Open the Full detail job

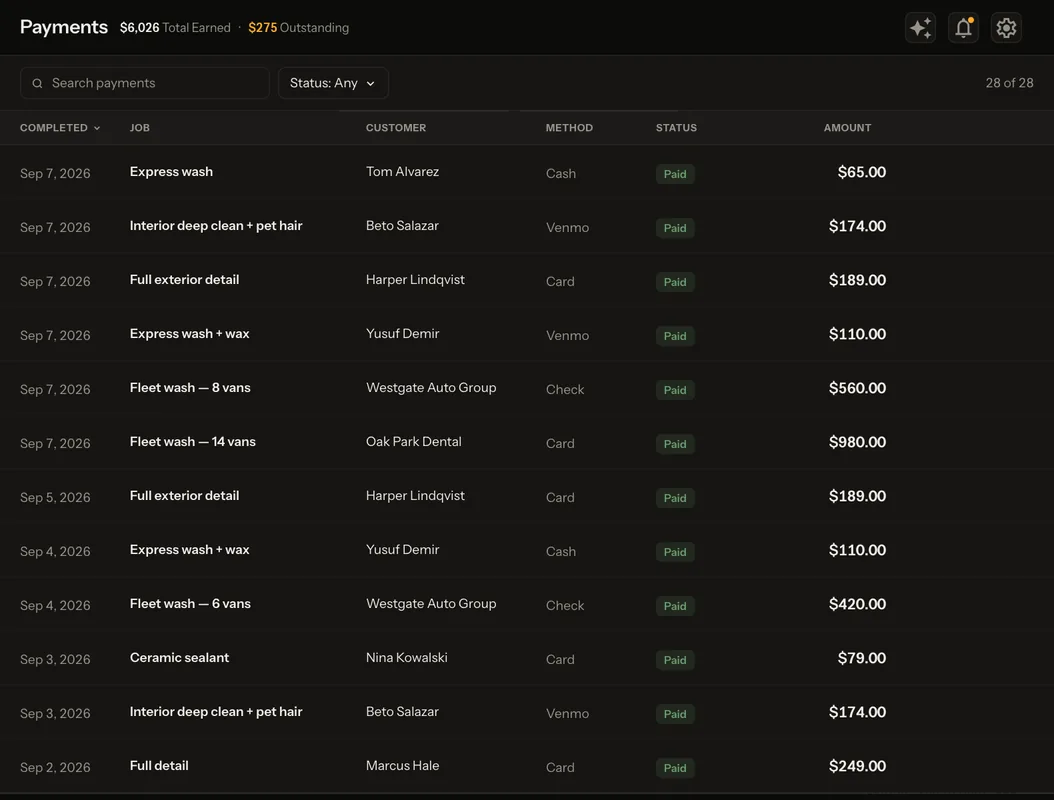pos(159,766)
